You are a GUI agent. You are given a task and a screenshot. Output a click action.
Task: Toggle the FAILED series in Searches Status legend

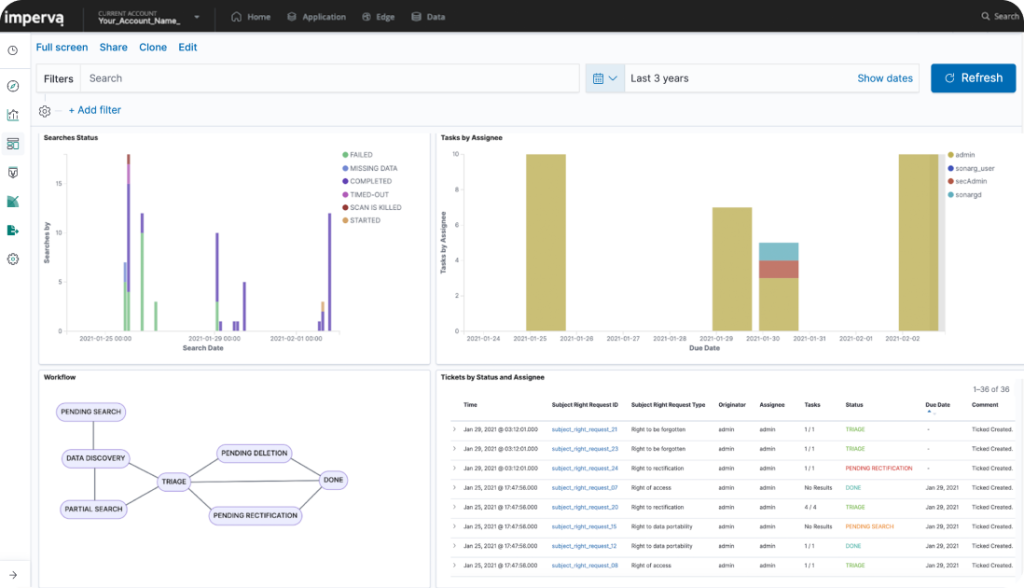coord(360,155)
